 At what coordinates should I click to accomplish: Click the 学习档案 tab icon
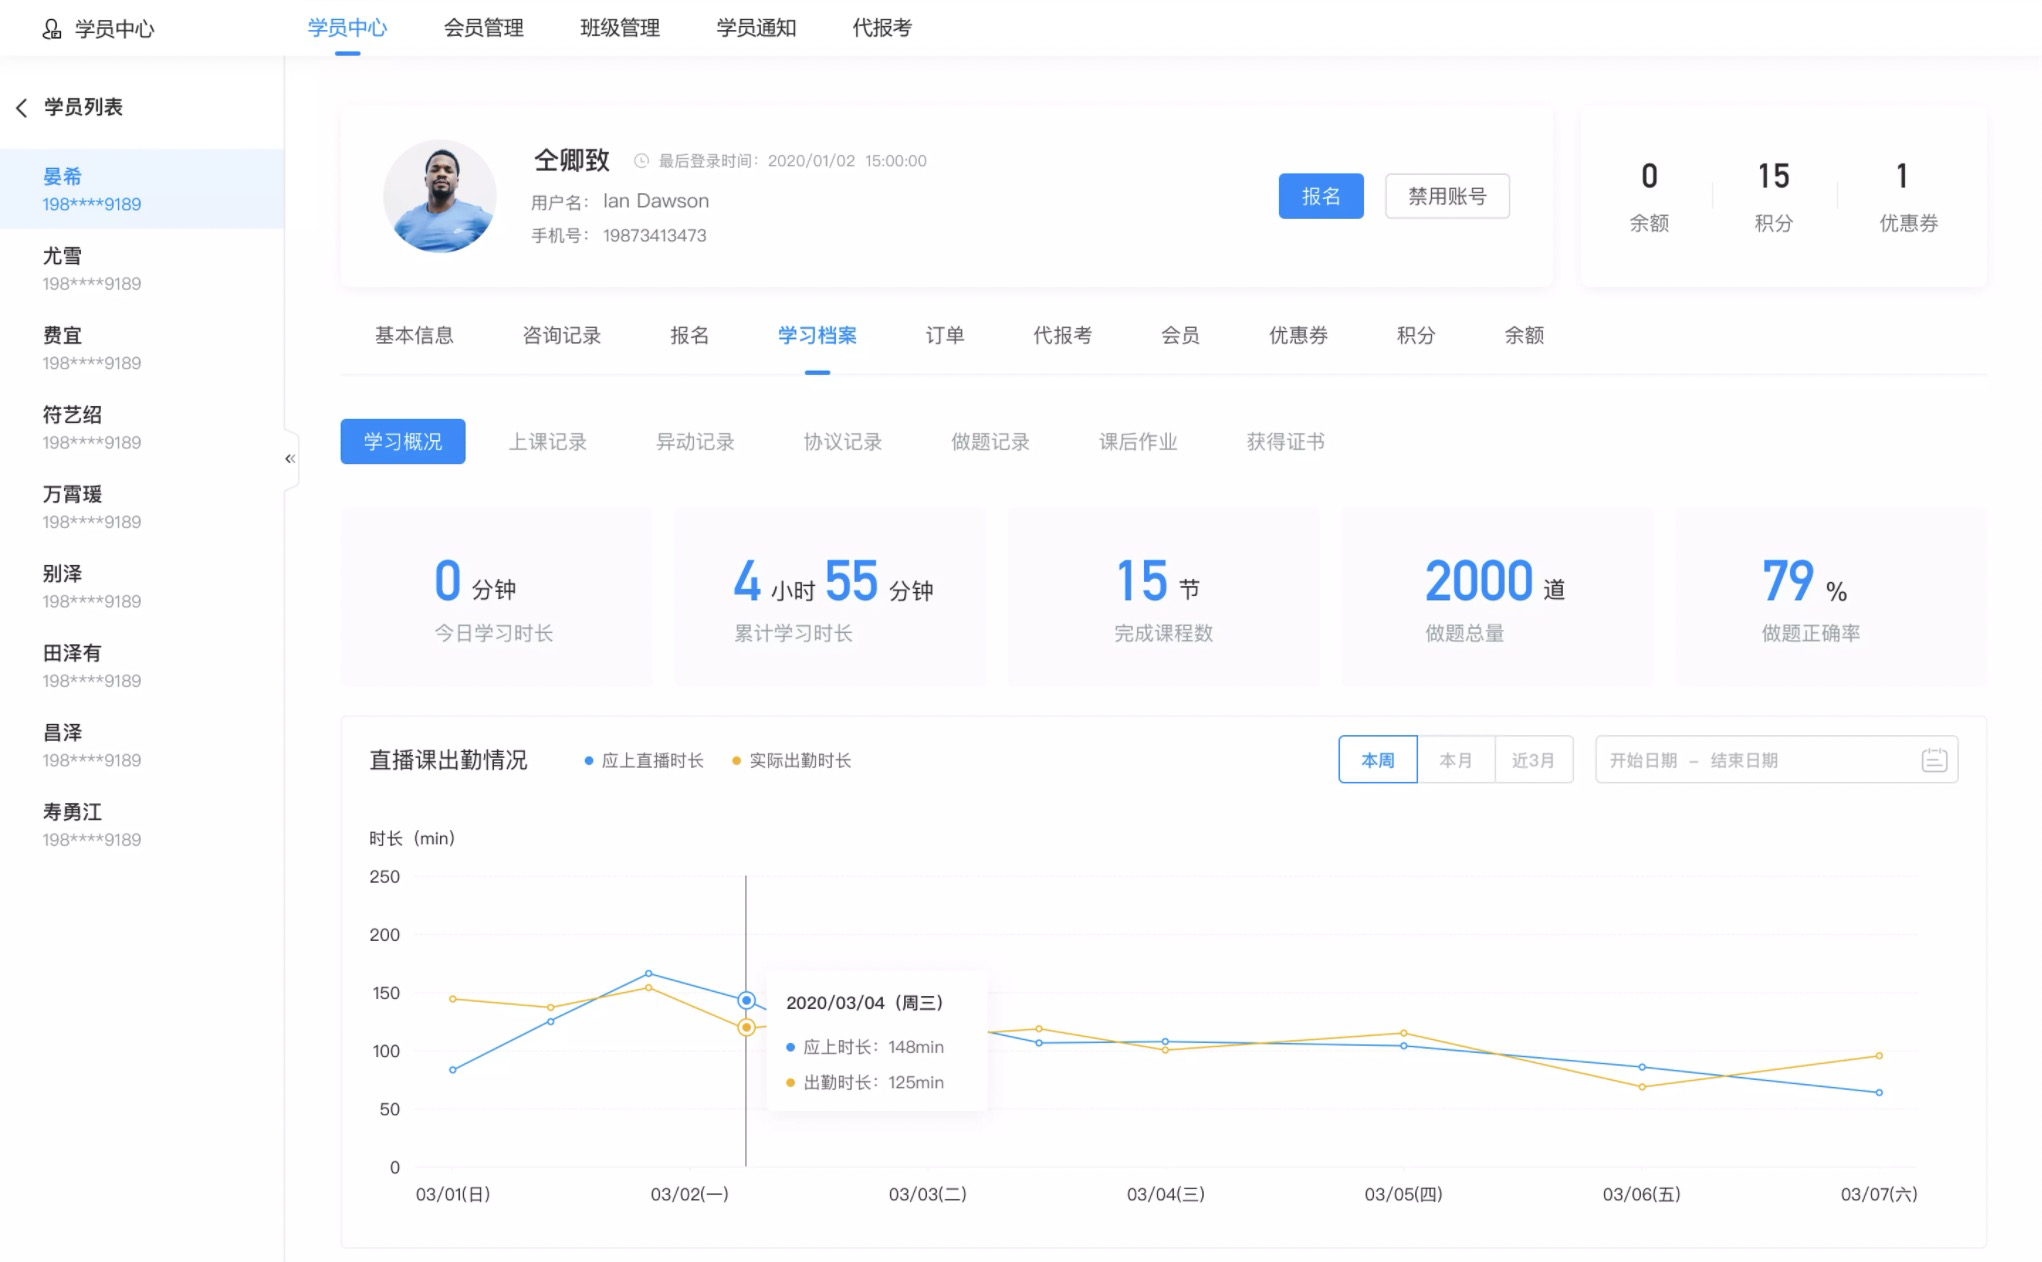tap(817, 336)
